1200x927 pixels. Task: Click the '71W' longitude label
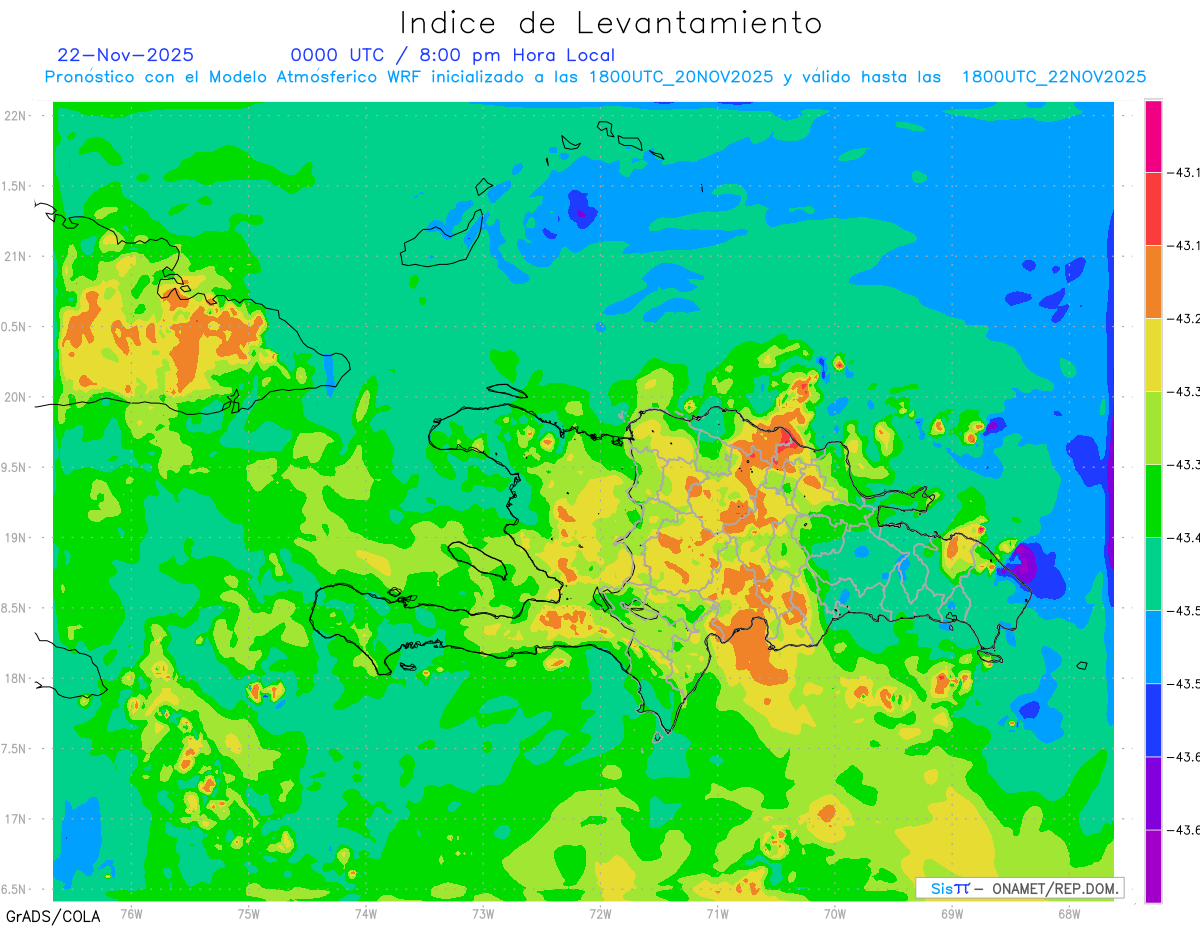717,913
